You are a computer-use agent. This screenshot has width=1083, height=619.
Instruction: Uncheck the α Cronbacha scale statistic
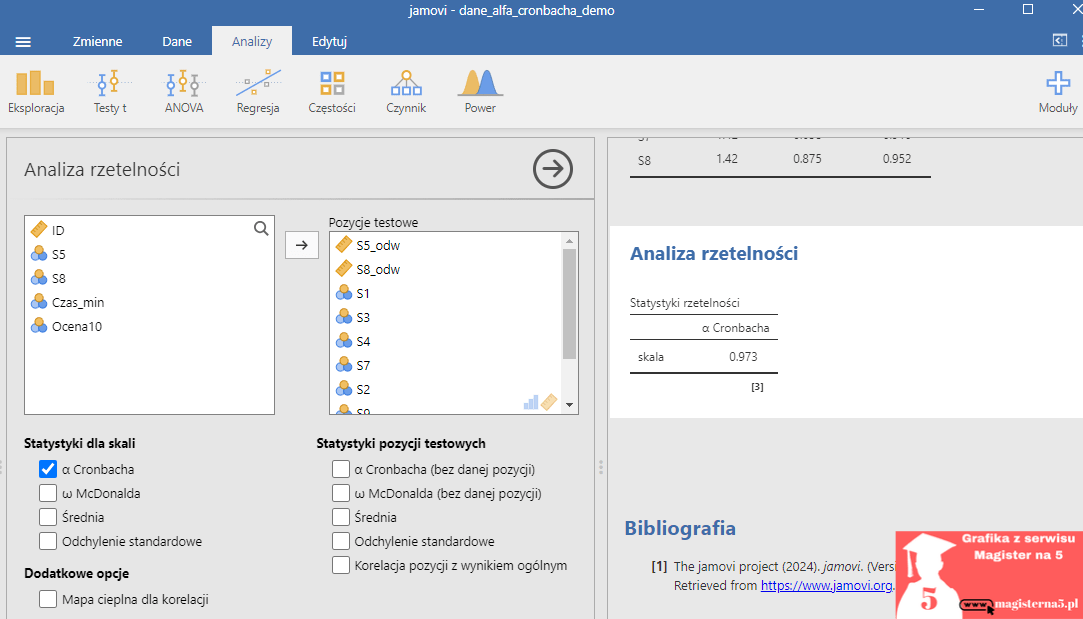pyautogui.click(x=48, y=468)
